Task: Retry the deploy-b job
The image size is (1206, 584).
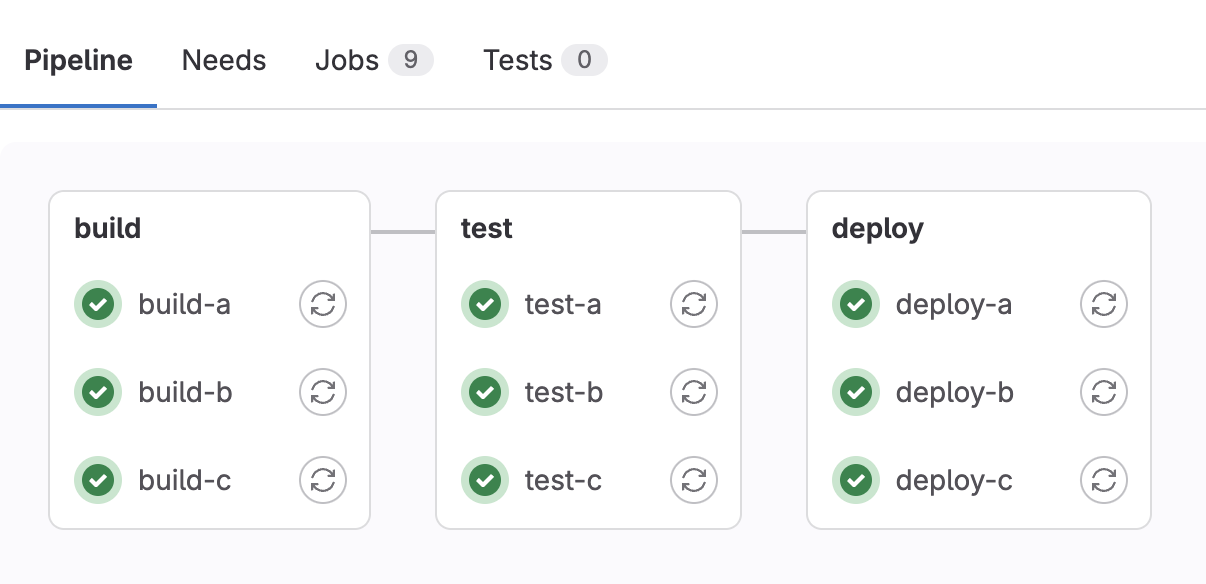Action: 1103,392
